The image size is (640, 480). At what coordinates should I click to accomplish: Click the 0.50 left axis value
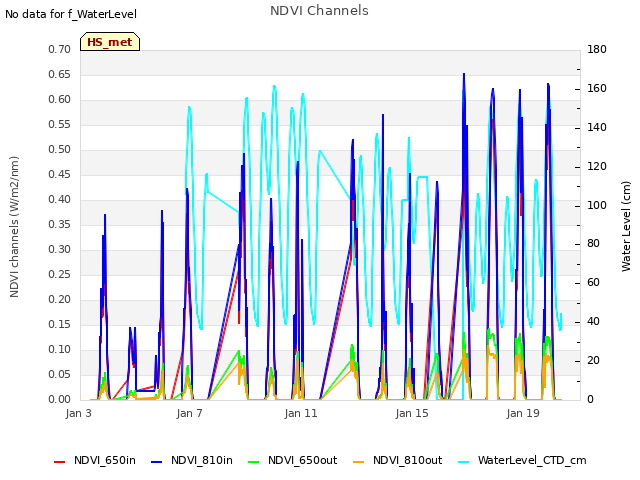click(x=60, y=149)
